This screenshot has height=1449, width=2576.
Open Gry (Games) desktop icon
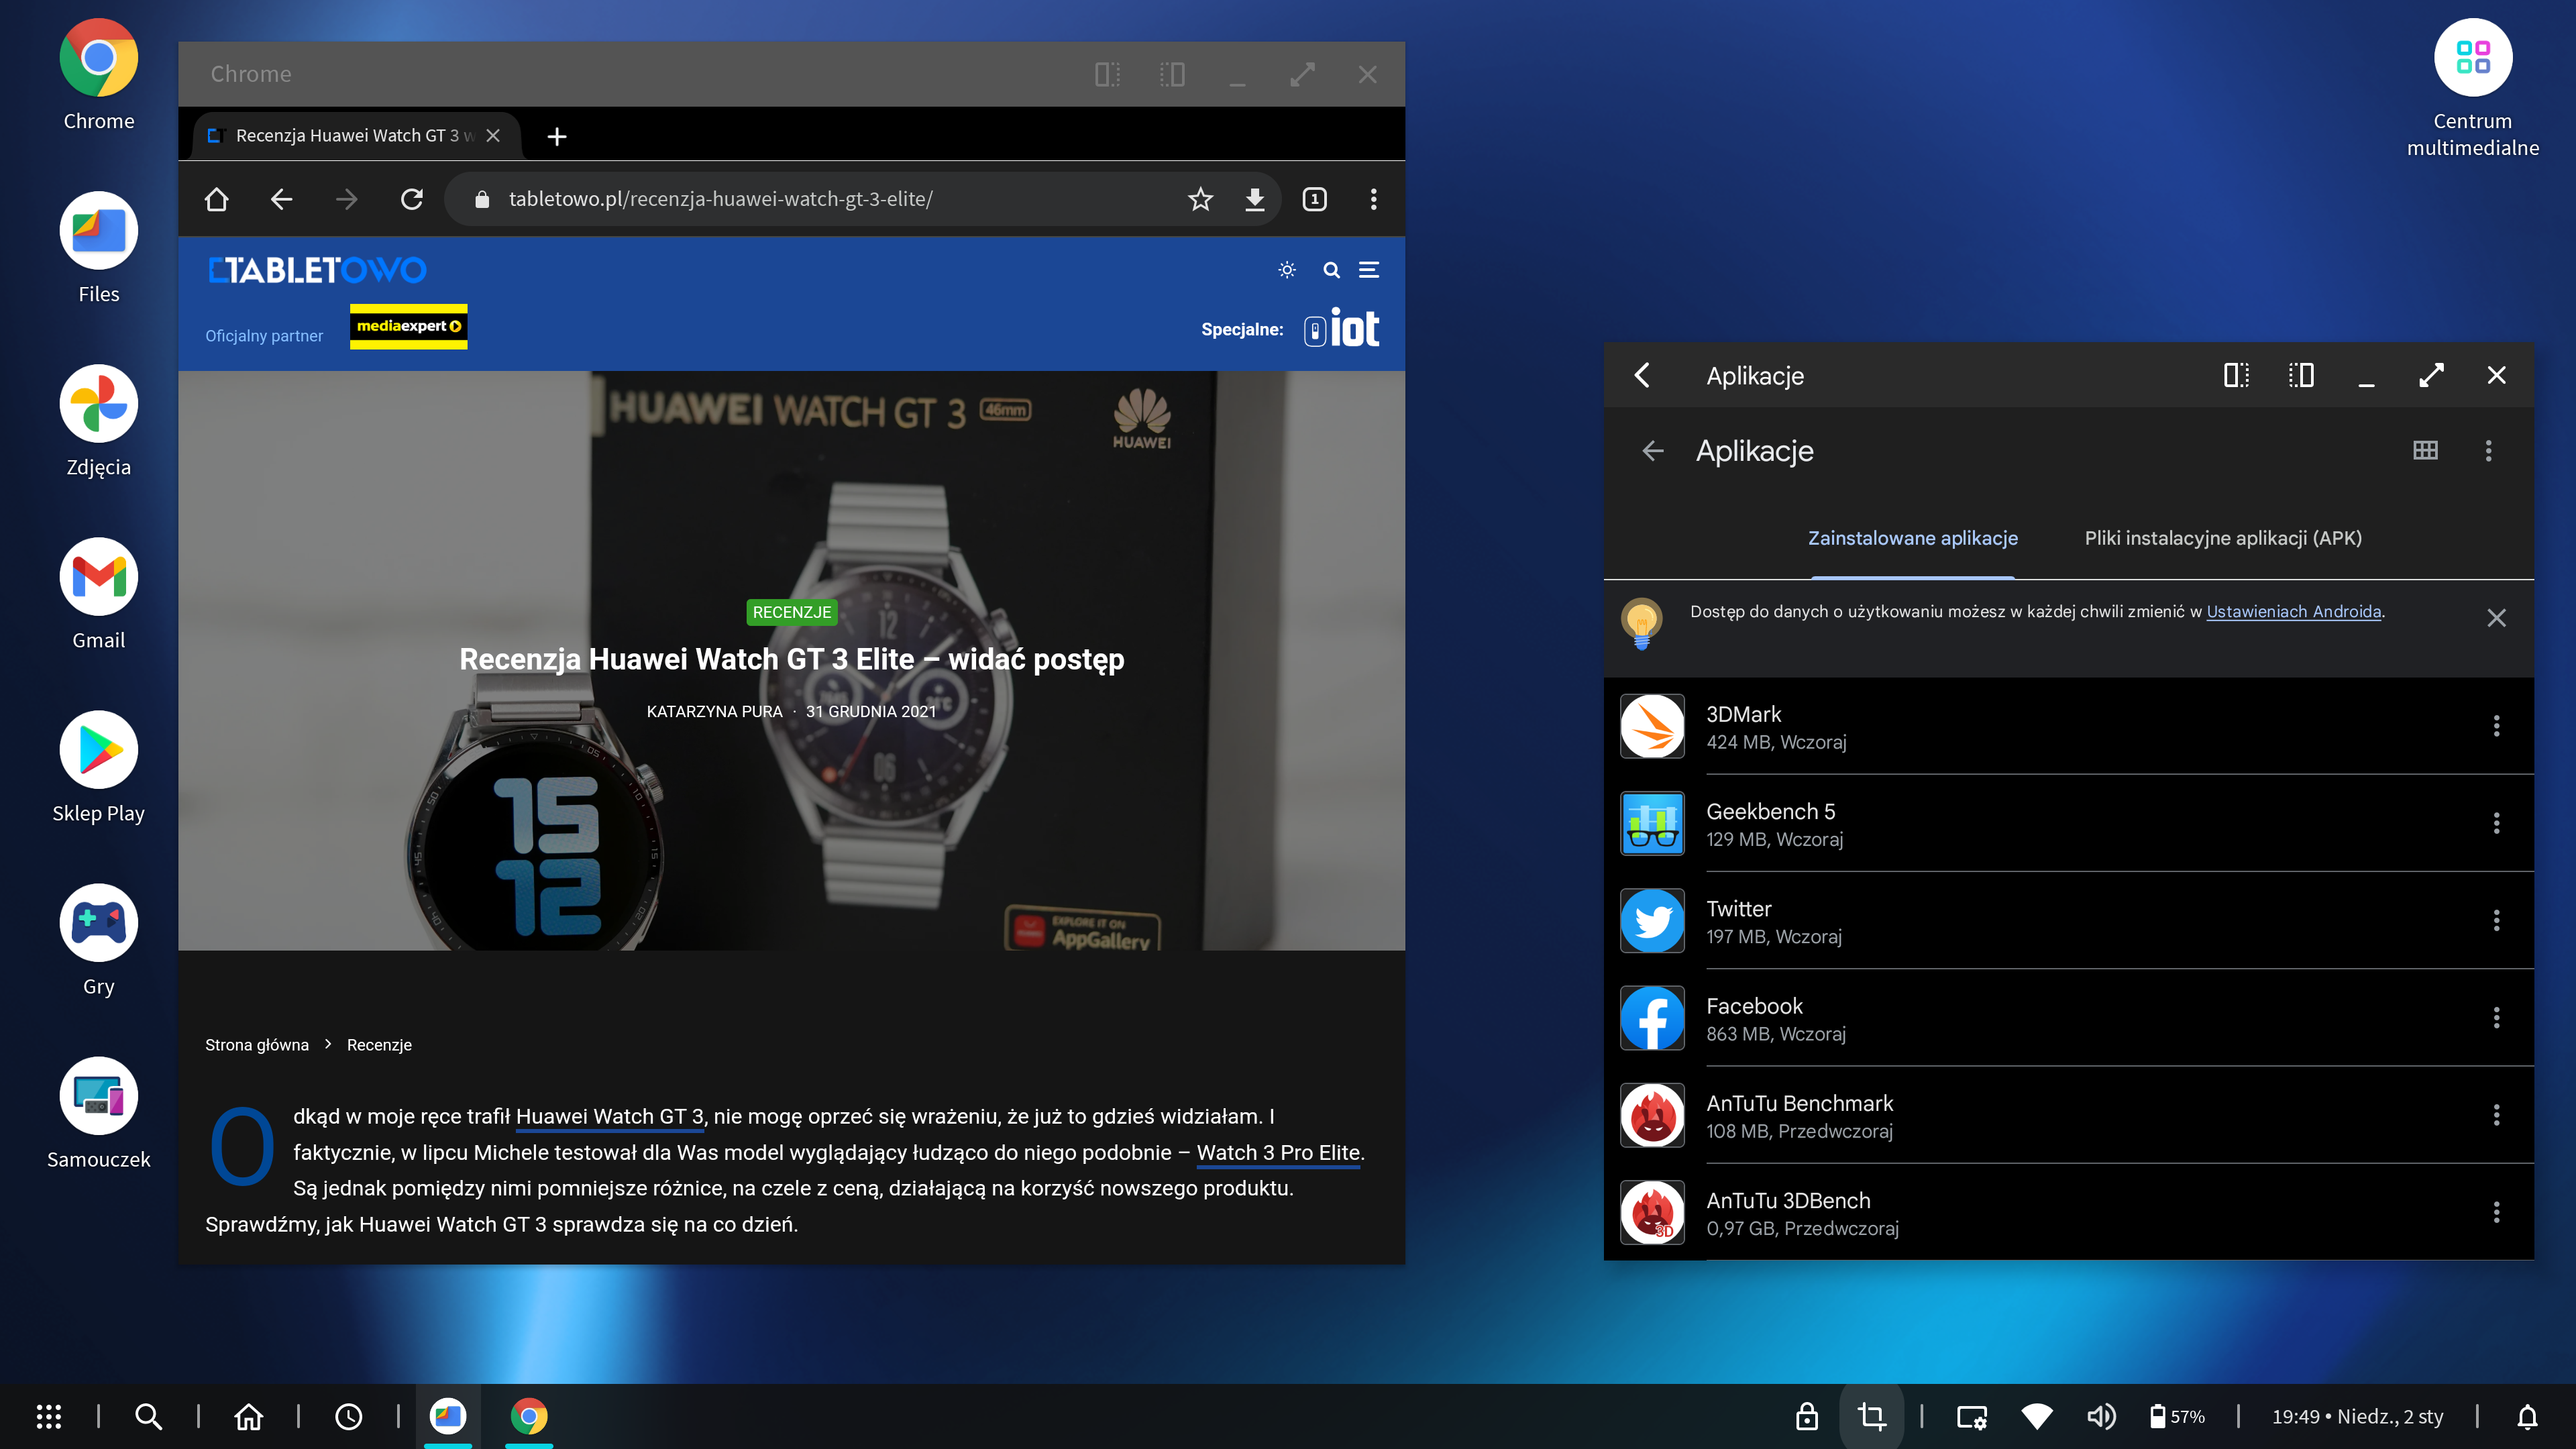[x=98, y=923]
